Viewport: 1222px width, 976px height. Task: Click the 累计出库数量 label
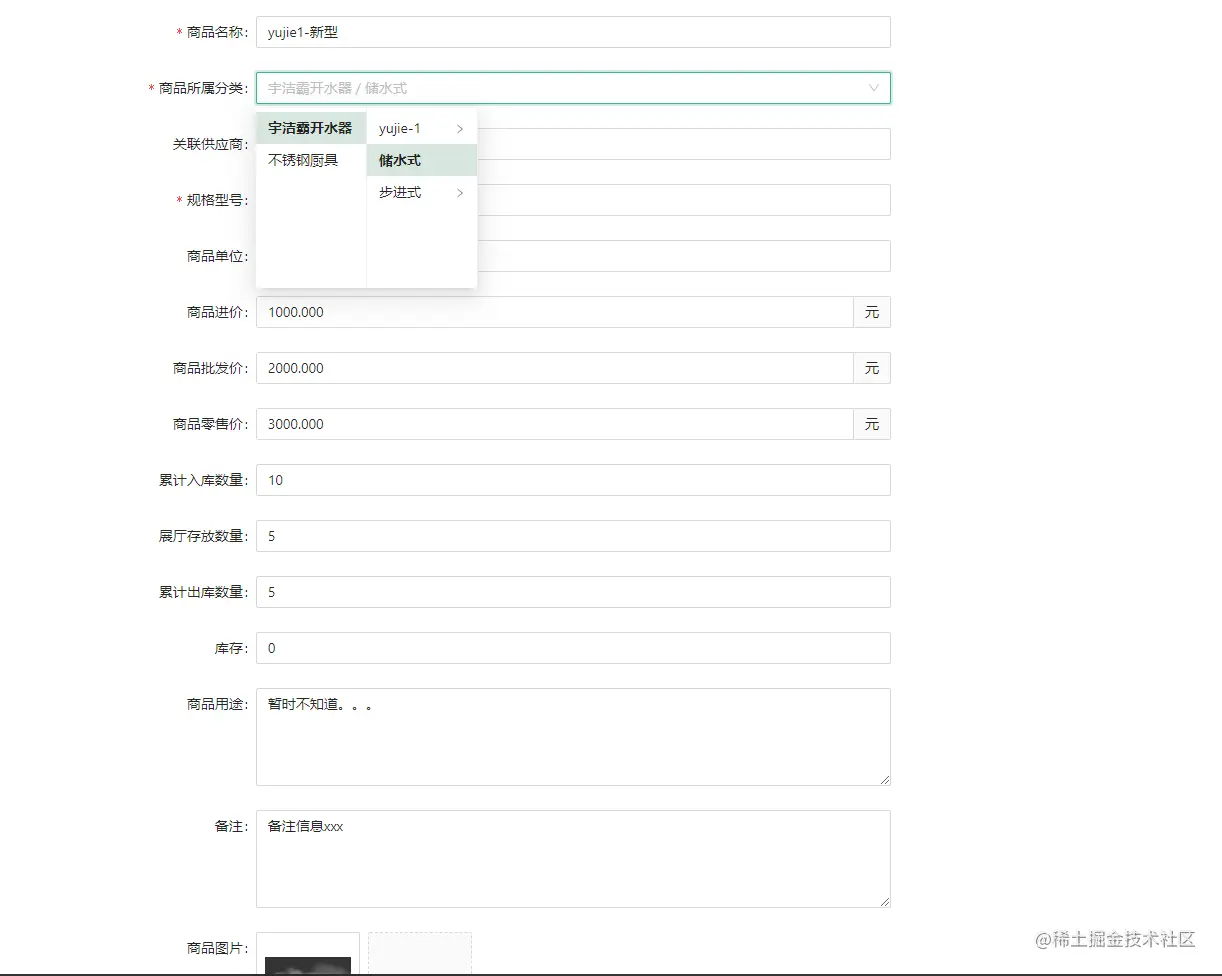(x=203, y=592)
